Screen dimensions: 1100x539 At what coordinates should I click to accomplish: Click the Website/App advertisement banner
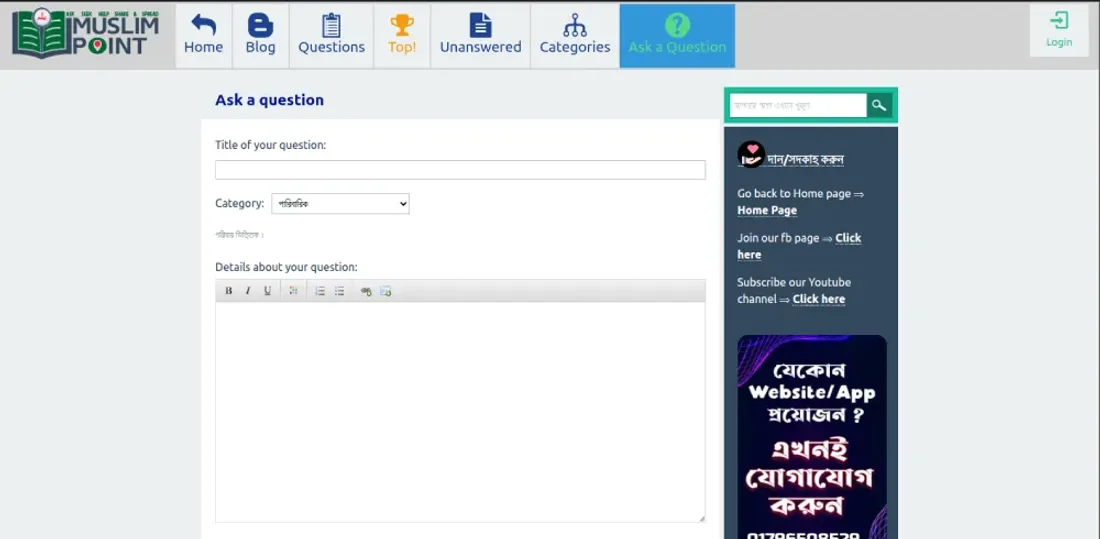812,437
